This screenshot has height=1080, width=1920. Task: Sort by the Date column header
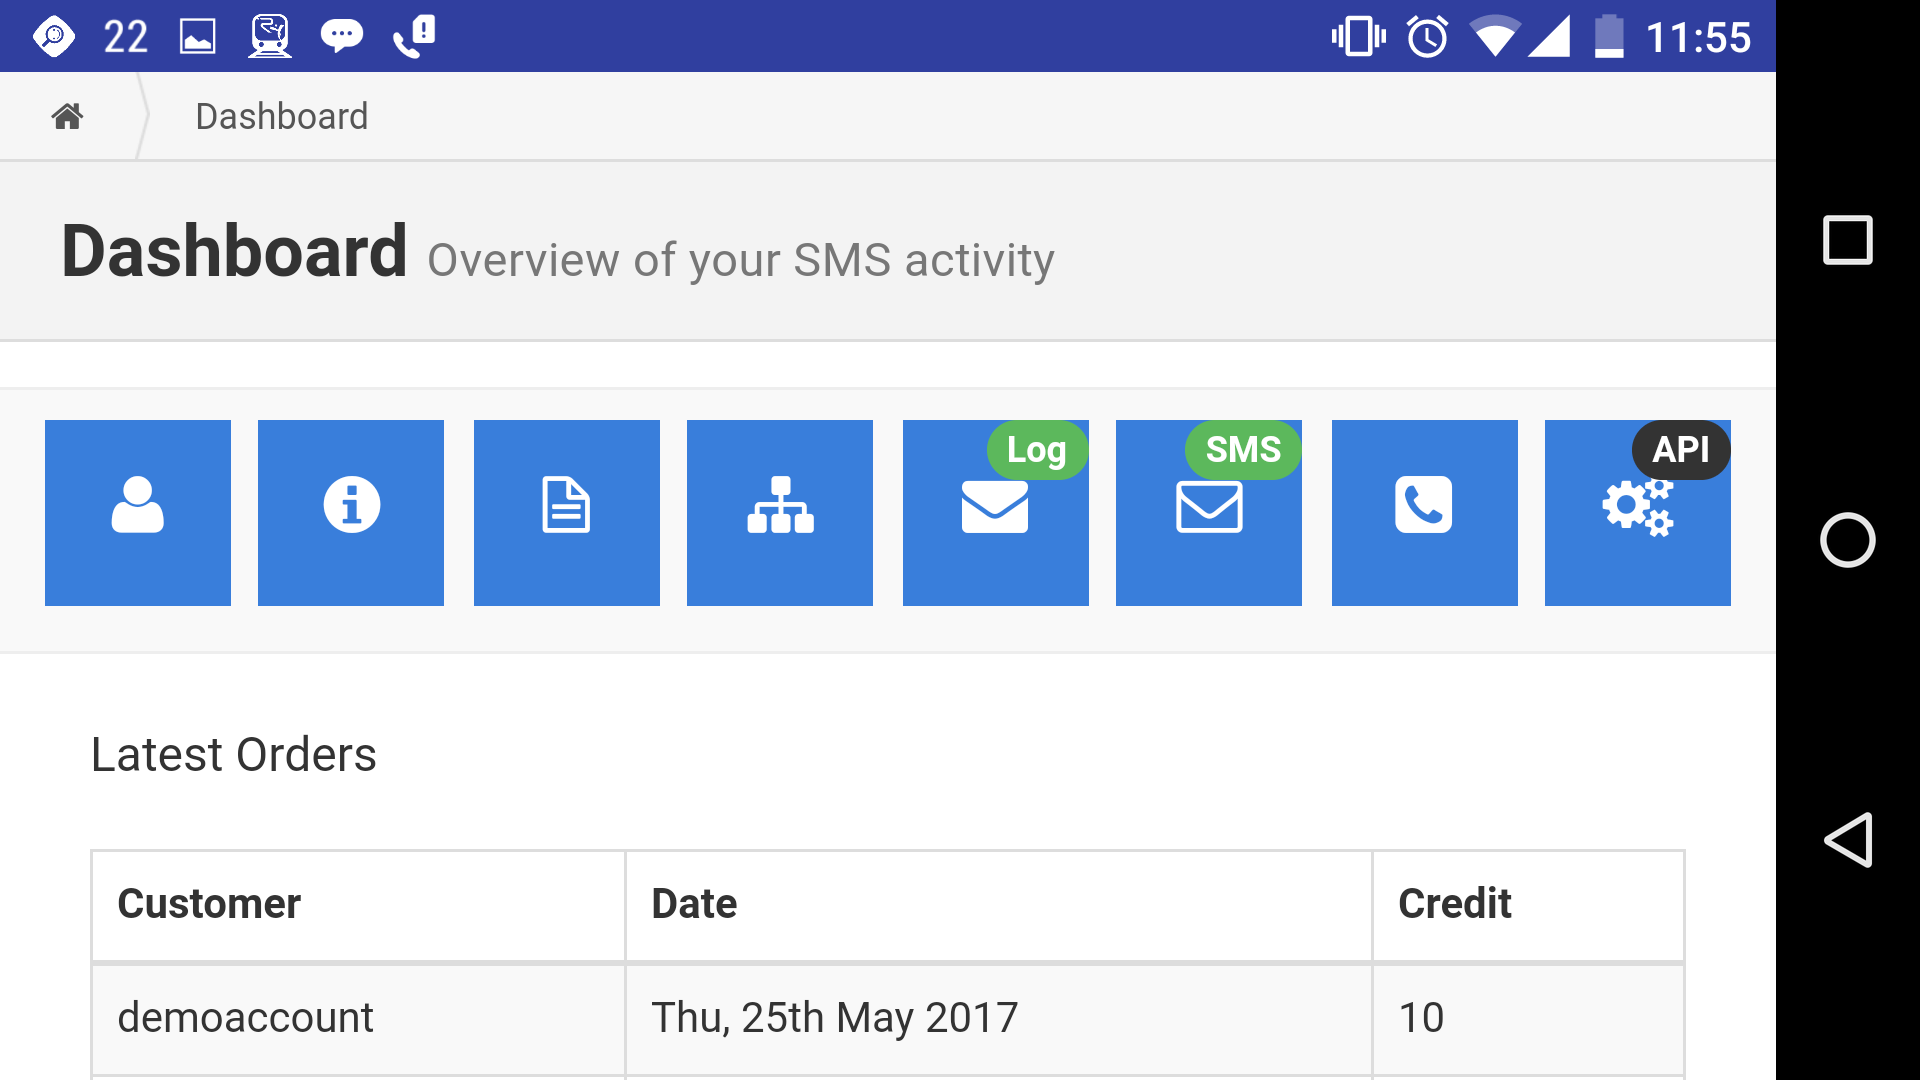[693, 904]
